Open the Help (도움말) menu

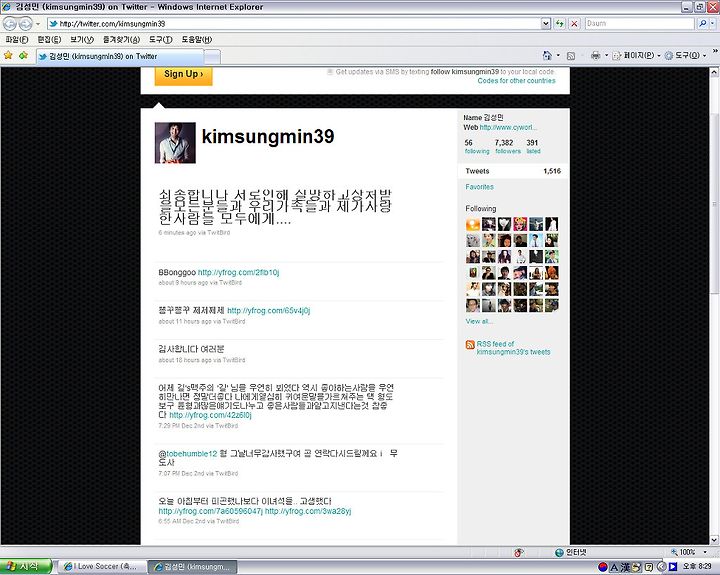(197, 39)
